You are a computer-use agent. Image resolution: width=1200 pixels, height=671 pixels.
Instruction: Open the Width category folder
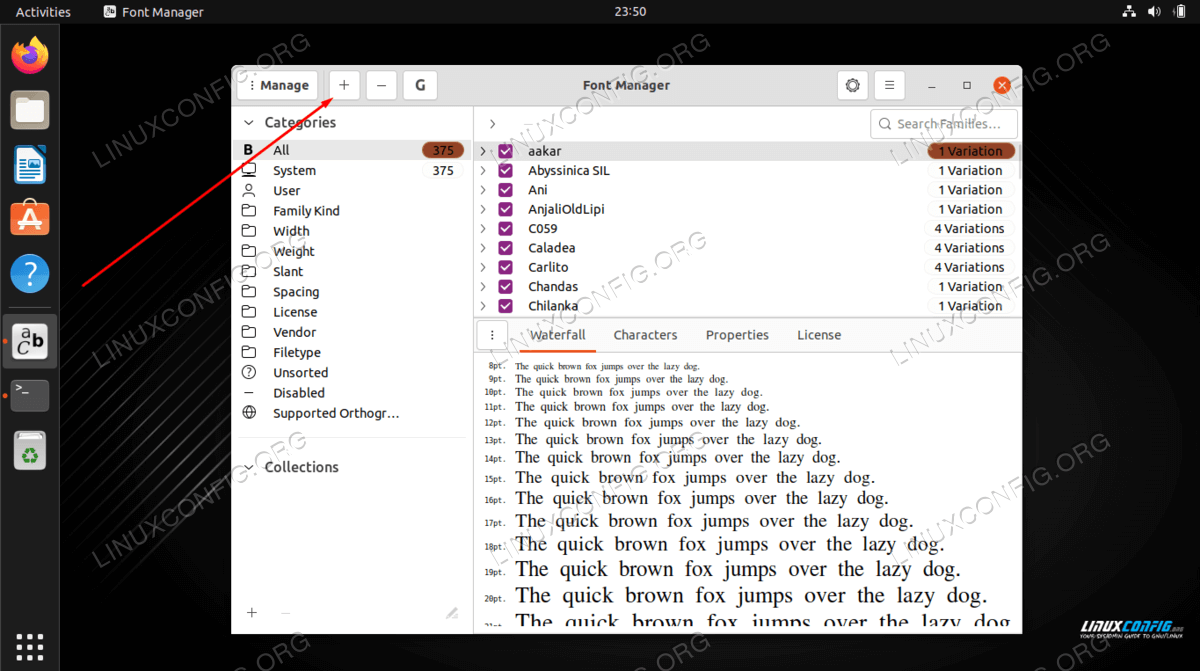pyautogui.click(x=351, y=231)
